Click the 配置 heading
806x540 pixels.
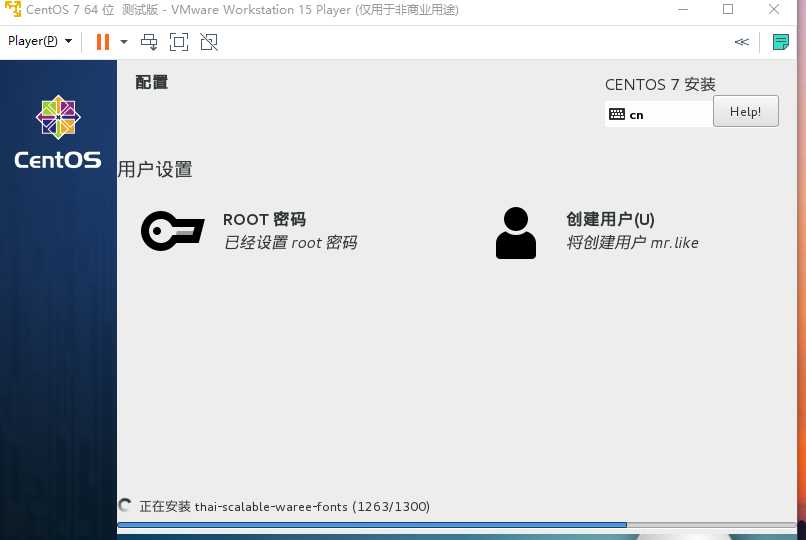(152, 82)
